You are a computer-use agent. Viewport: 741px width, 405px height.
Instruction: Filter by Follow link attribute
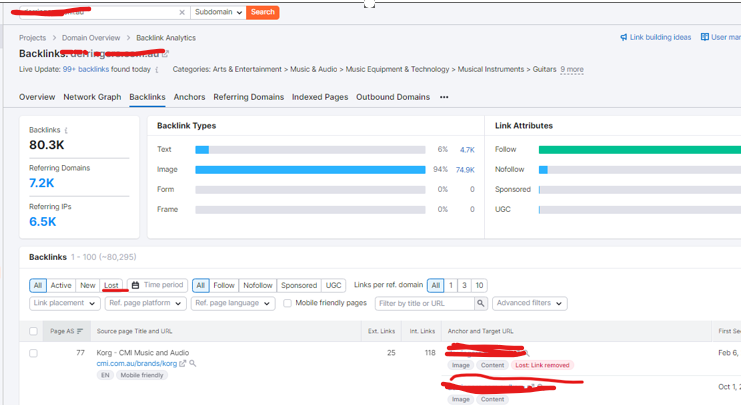224,285
